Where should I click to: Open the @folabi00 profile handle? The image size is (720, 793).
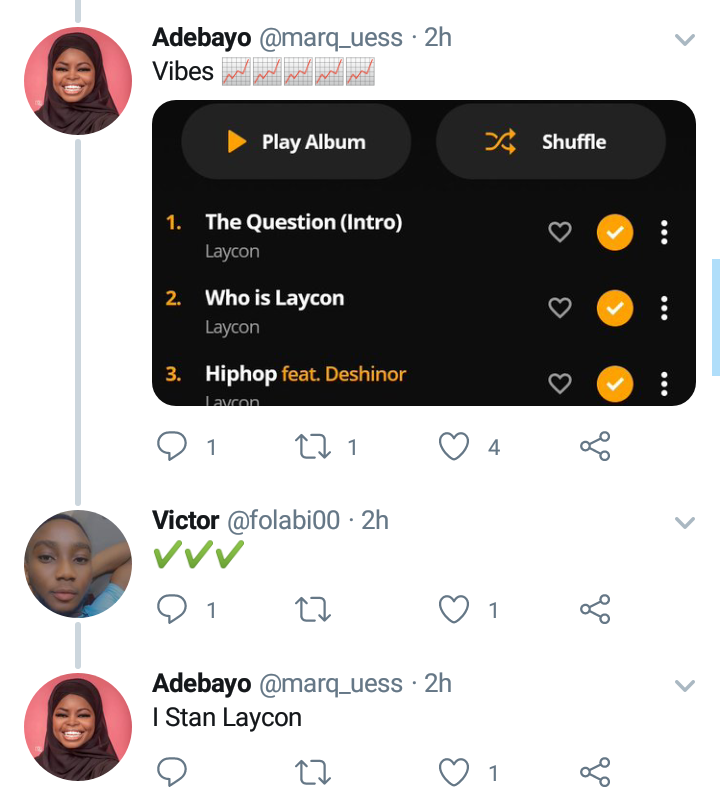(x=284, y=520)
